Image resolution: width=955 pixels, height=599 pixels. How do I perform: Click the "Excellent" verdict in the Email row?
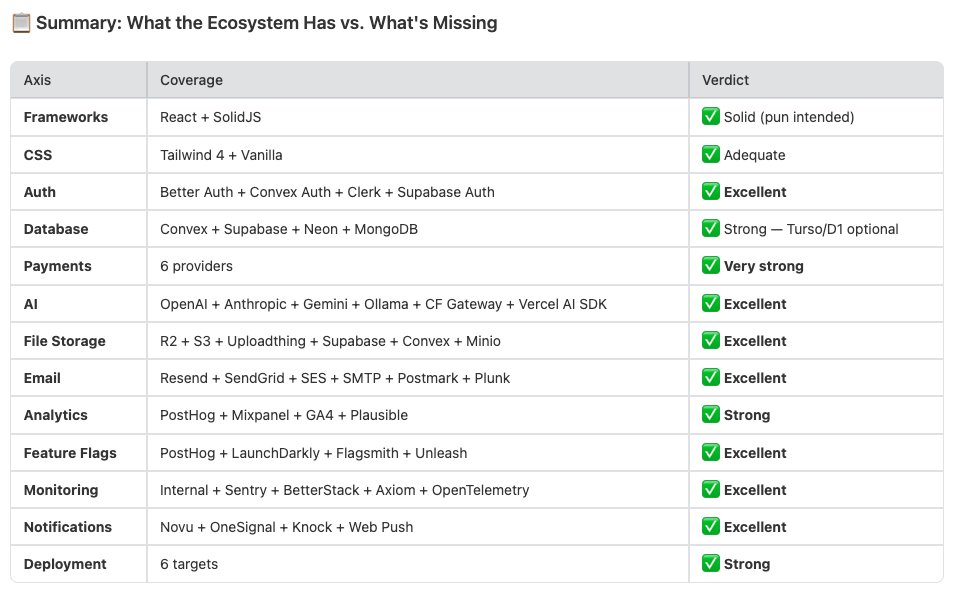coord(755,378)
